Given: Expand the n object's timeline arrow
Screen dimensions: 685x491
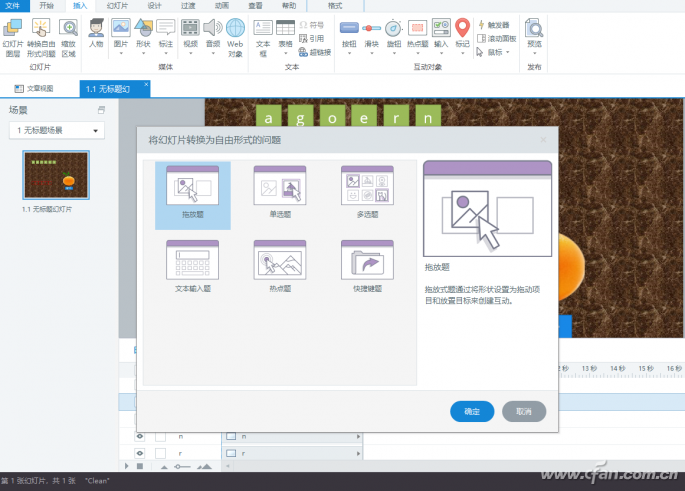Looking at the screenshot, I should [358, 436].
